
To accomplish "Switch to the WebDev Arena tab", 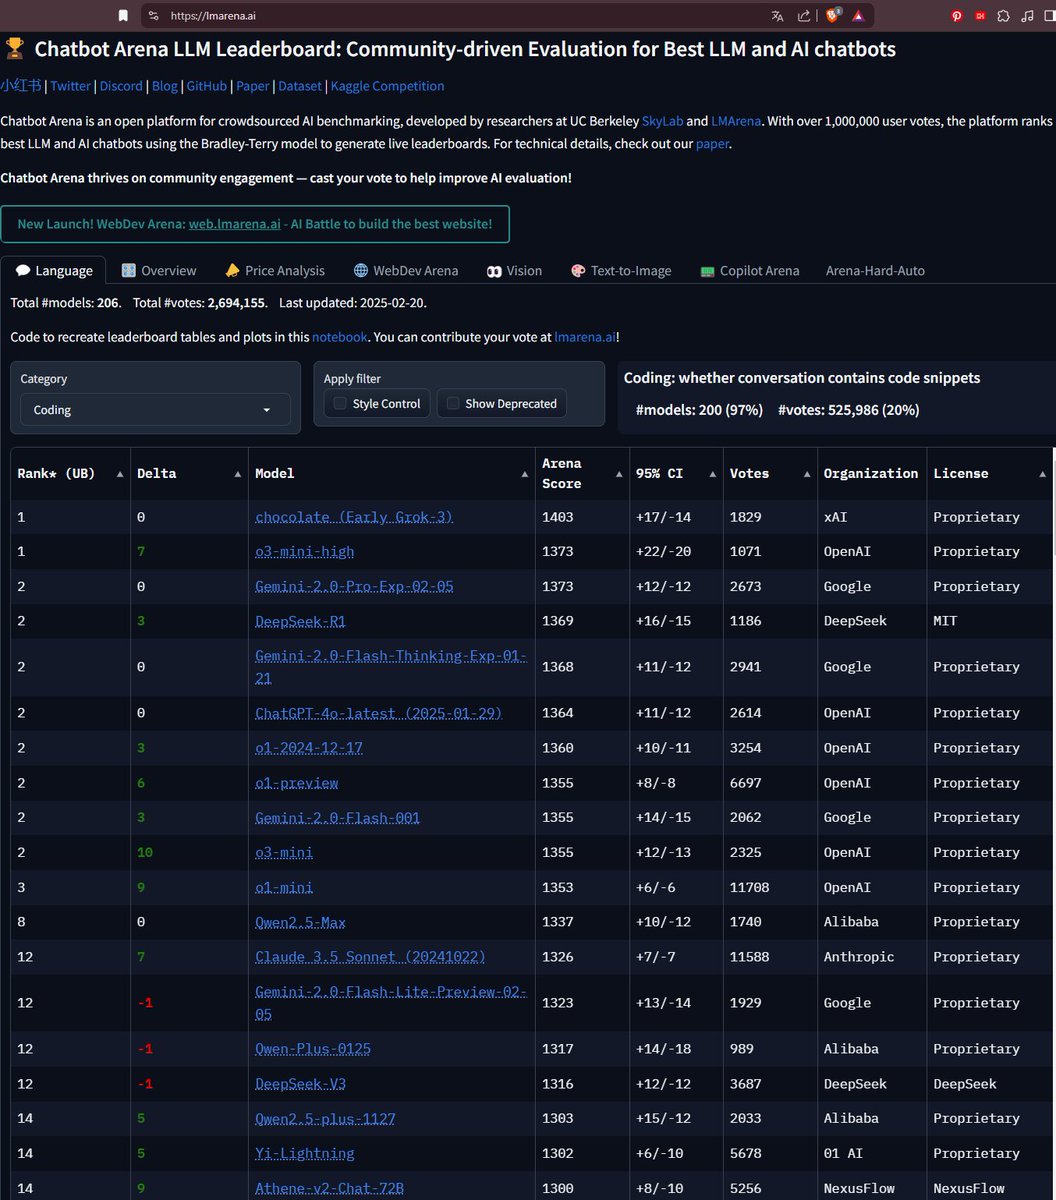I will [406, 271].
